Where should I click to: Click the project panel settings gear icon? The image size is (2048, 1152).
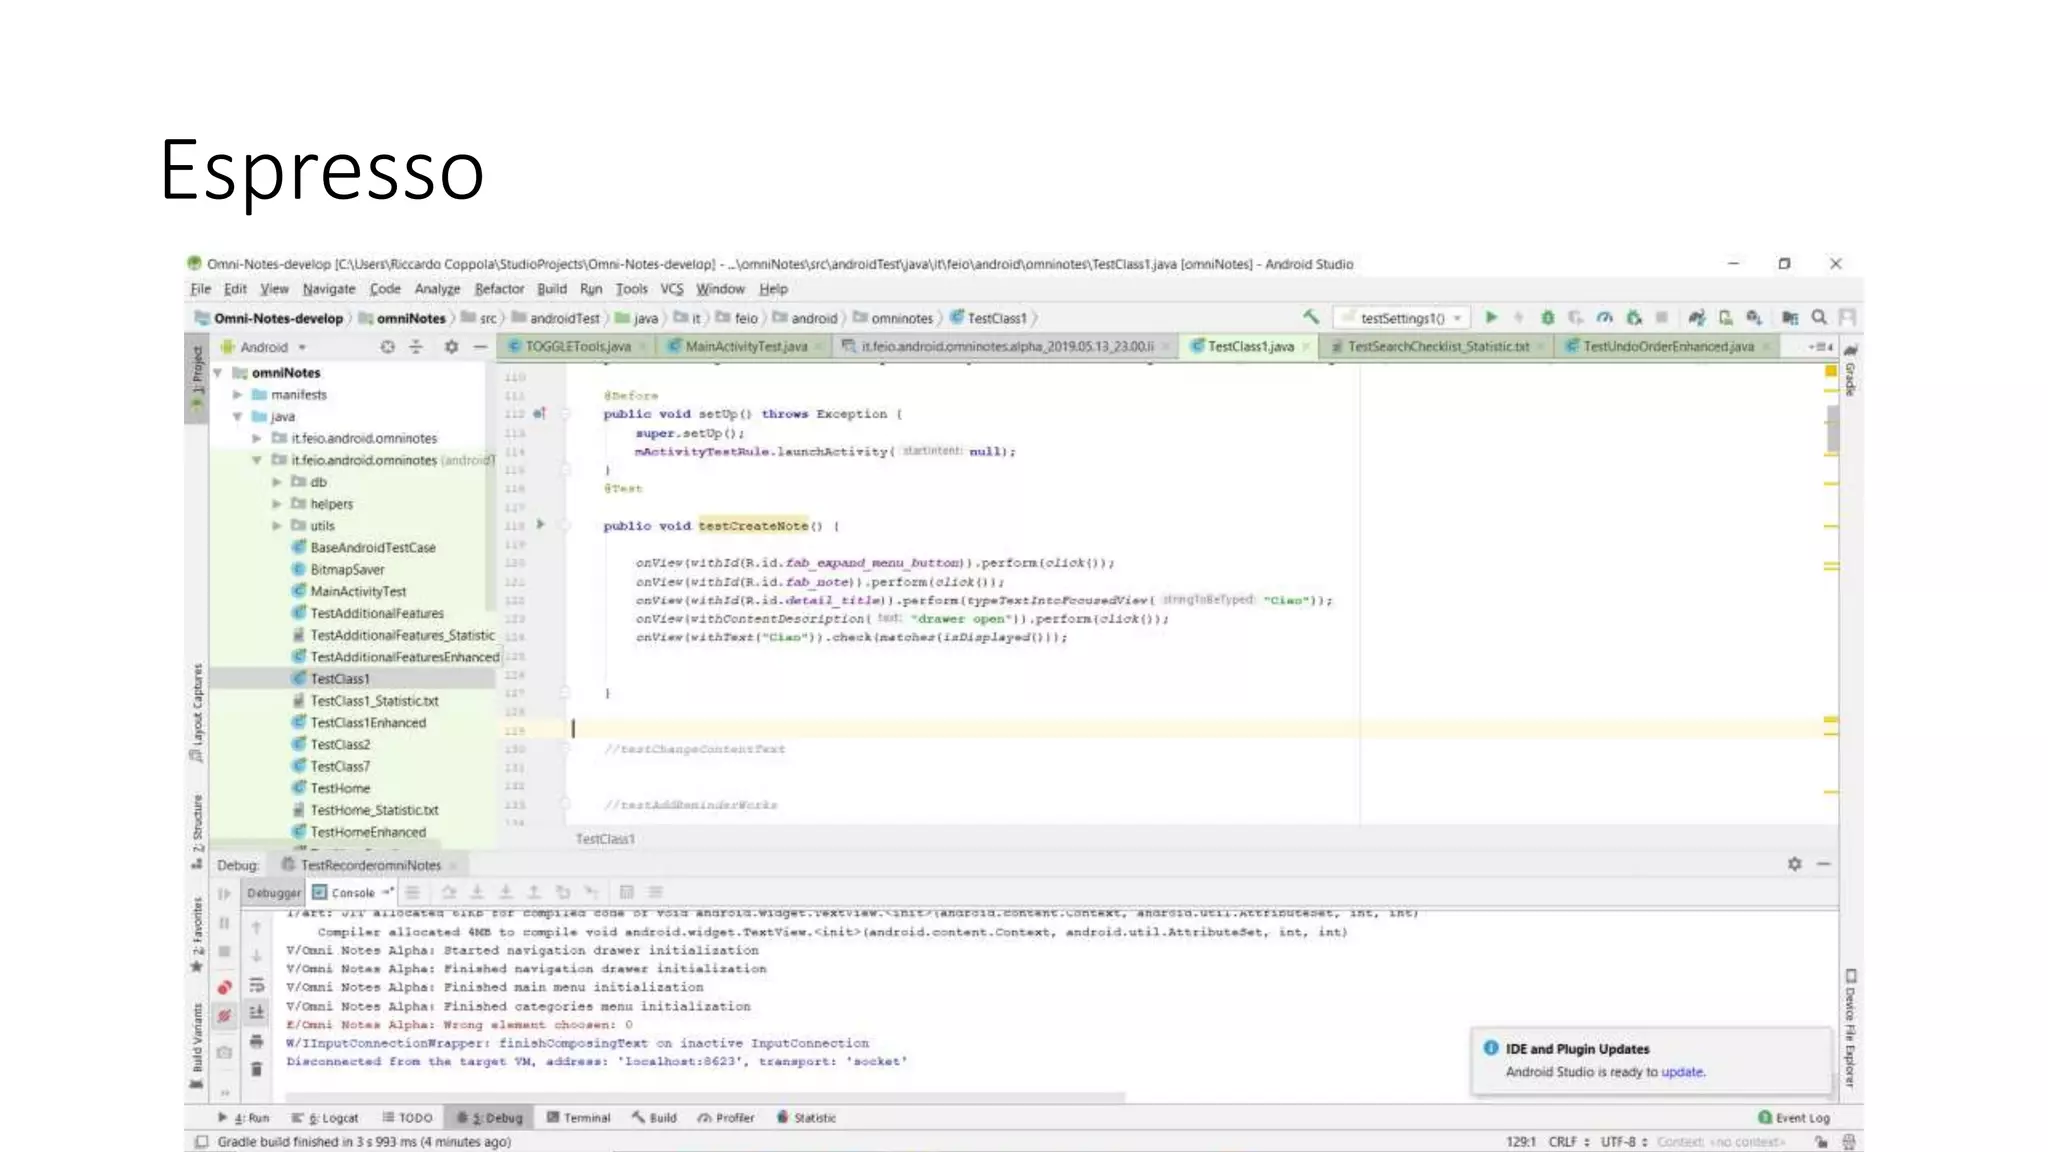coord(451,347)
